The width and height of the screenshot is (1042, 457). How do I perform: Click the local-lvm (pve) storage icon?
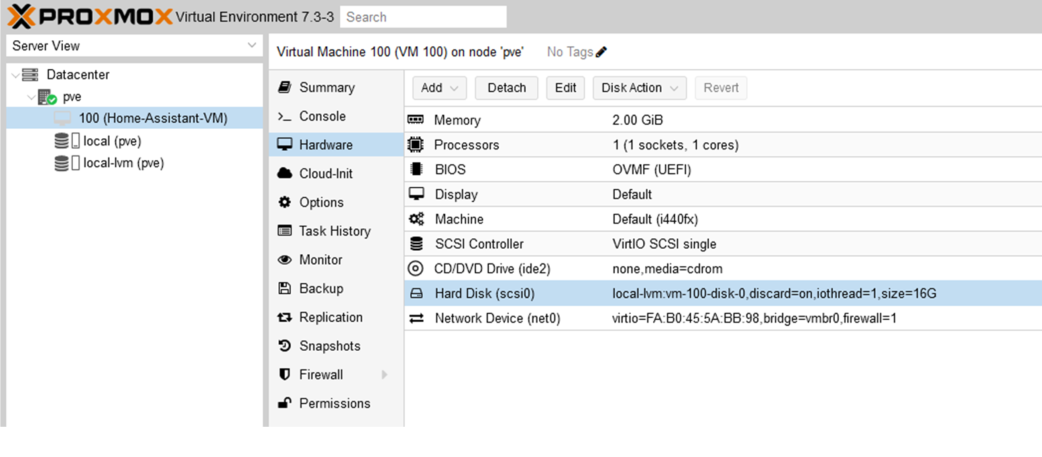coord(67,163)
